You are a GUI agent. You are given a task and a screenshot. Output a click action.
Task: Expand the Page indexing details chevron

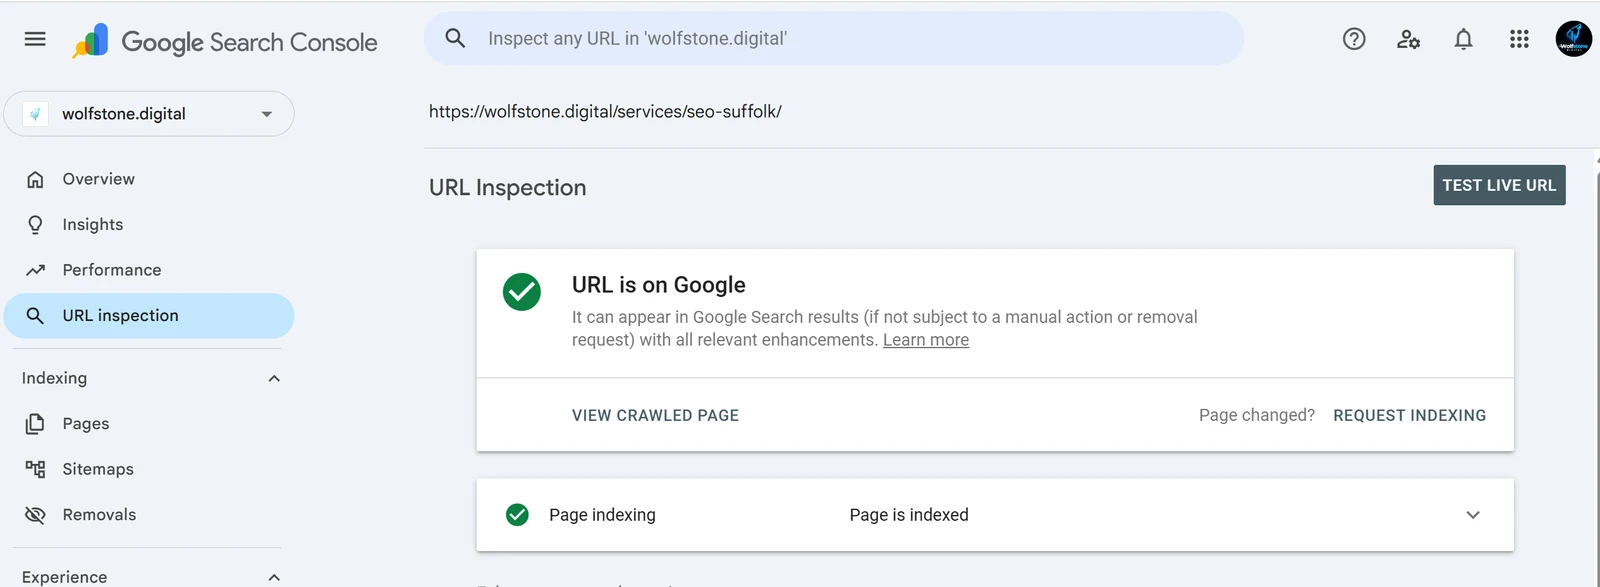pyautogui.click(x=1472, y=515)
